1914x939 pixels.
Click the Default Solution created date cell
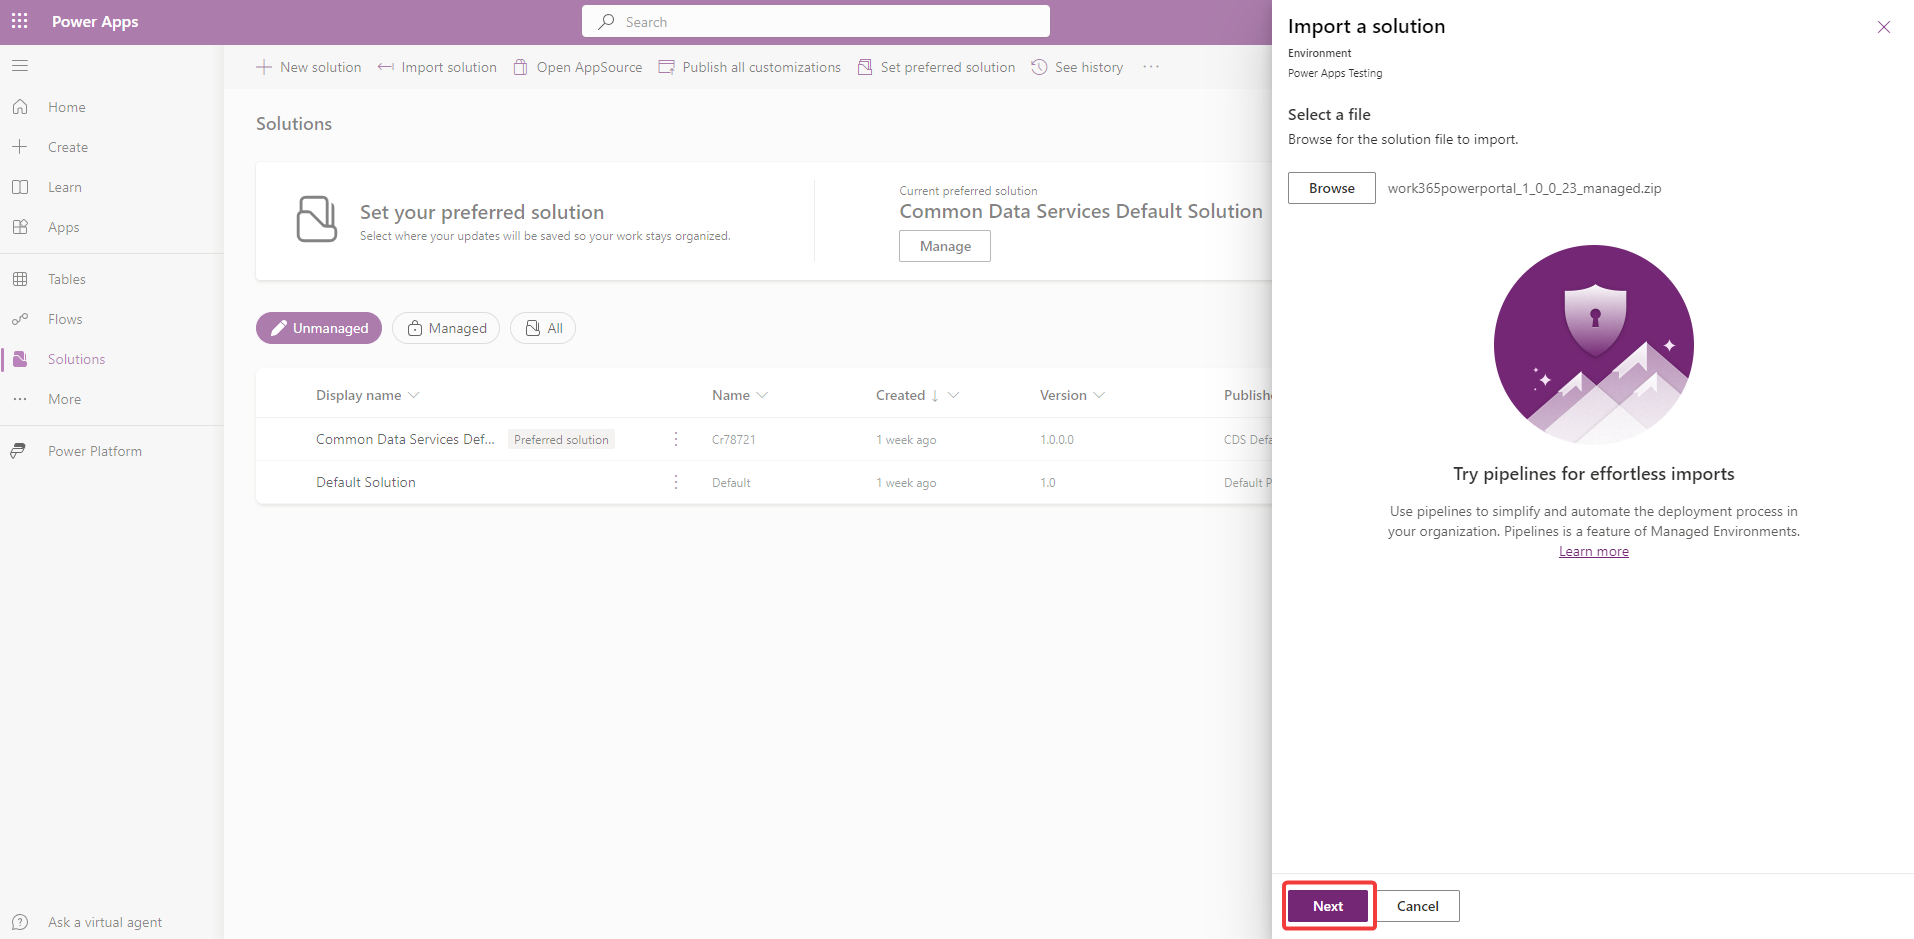[906, 482]
